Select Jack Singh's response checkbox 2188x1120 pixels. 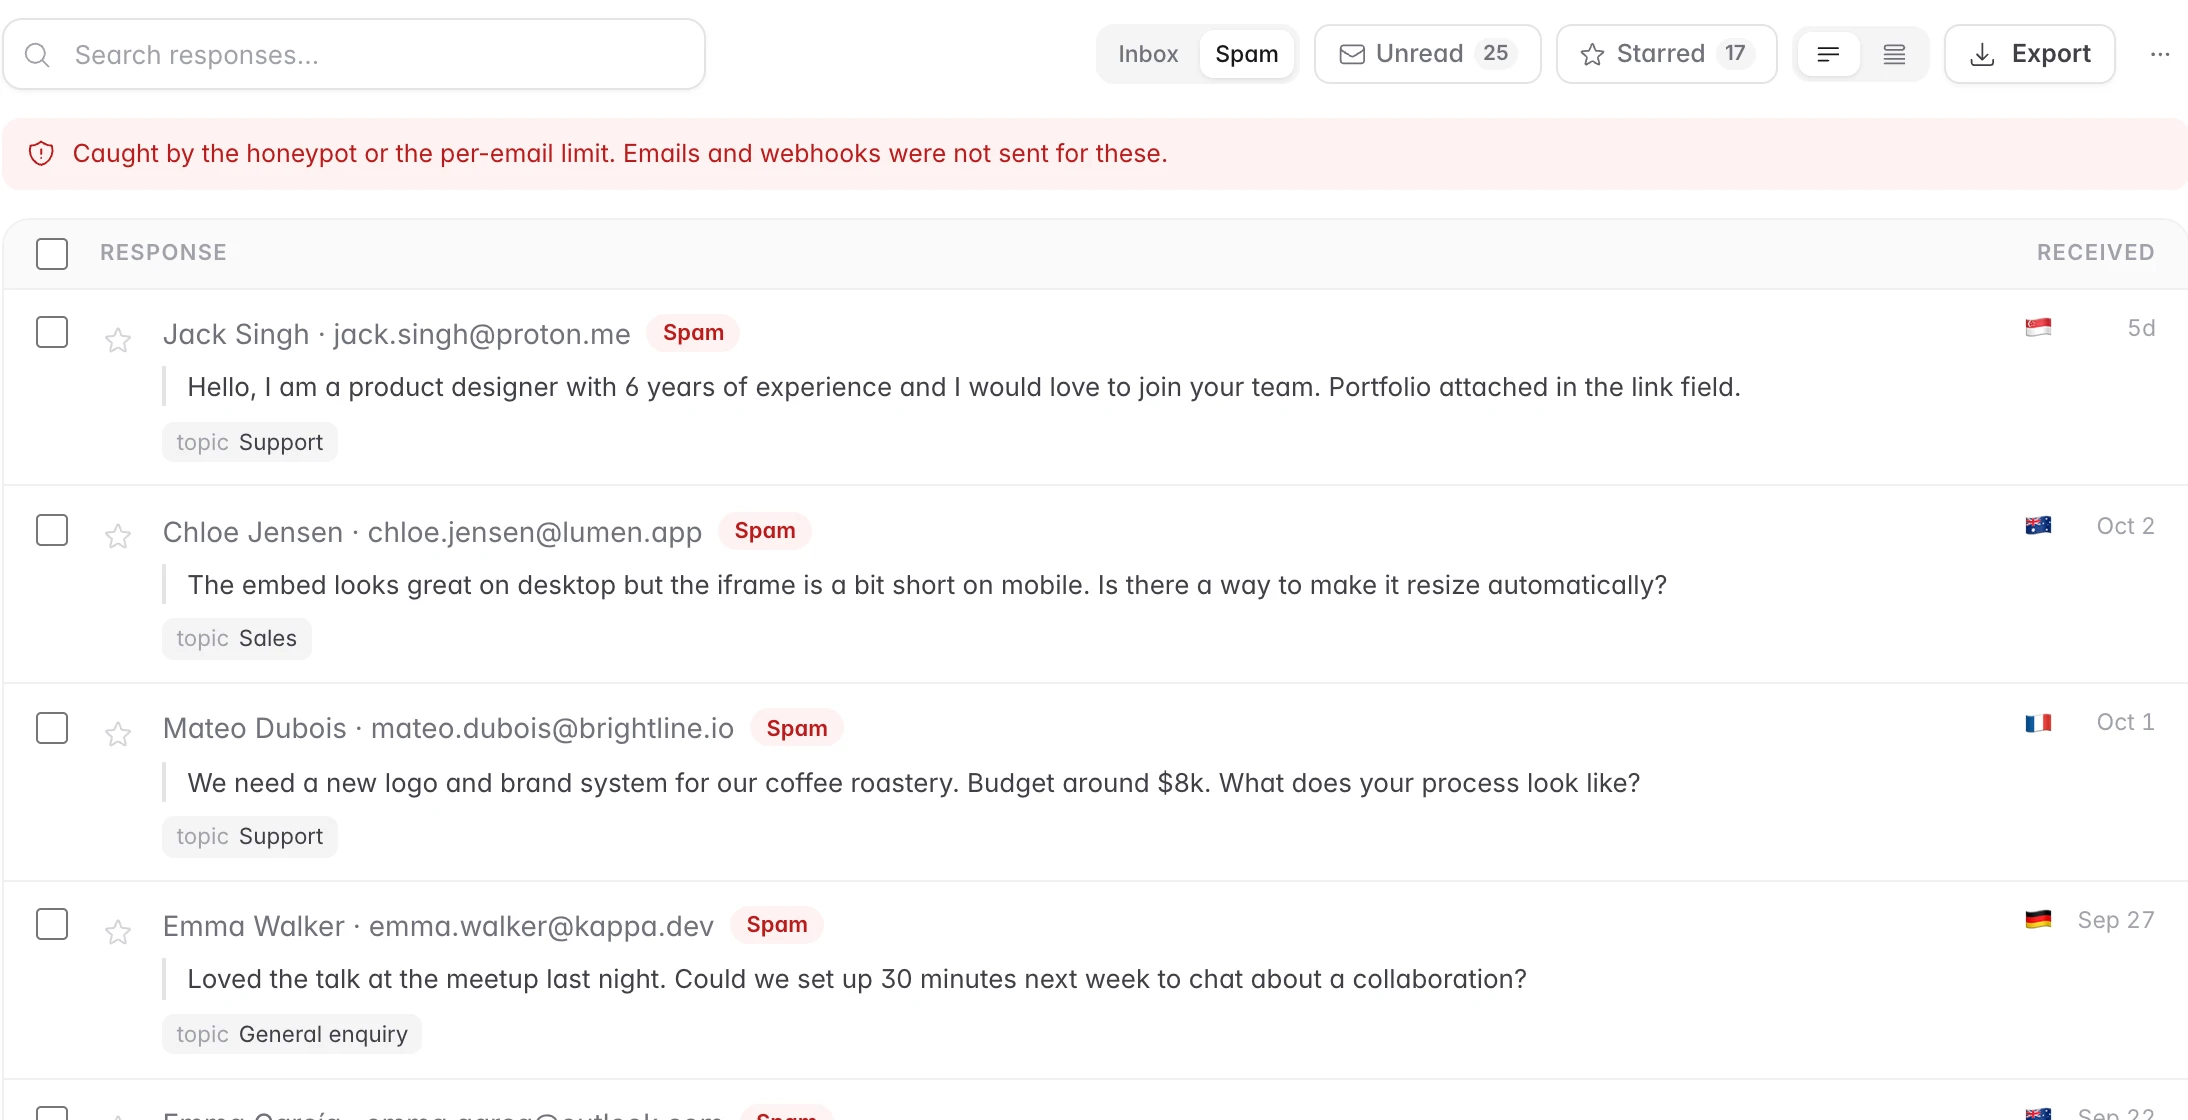[52, 332]
